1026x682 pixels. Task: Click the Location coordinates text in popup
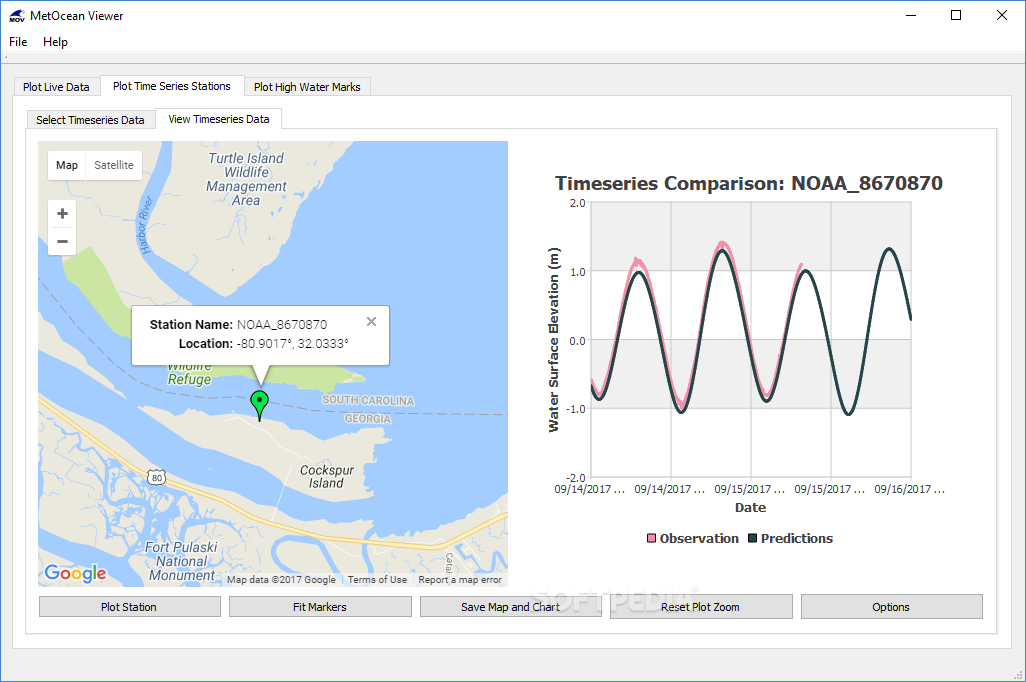click(x=292, y=344)
